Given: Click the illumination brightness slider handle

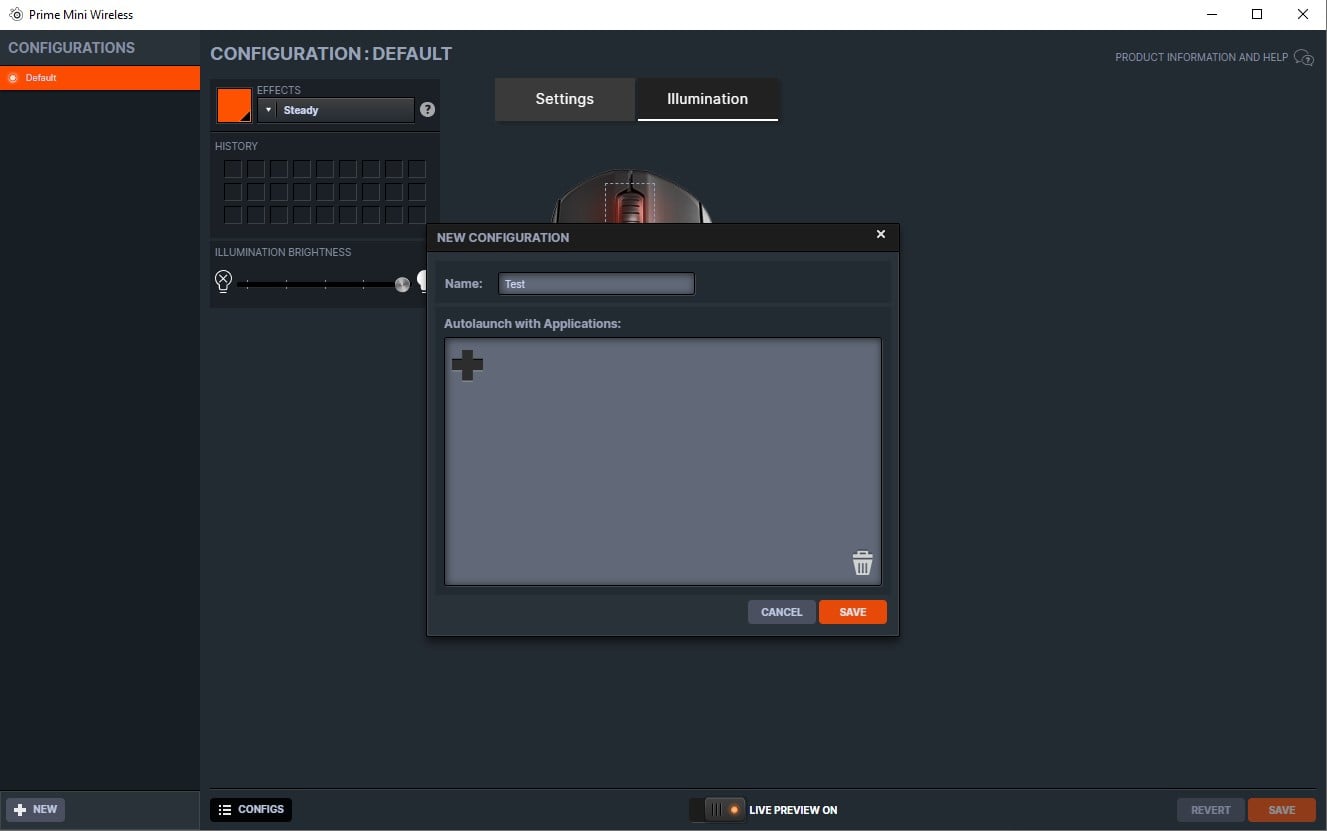Looking at the screenshot, I should coord(402,284).
